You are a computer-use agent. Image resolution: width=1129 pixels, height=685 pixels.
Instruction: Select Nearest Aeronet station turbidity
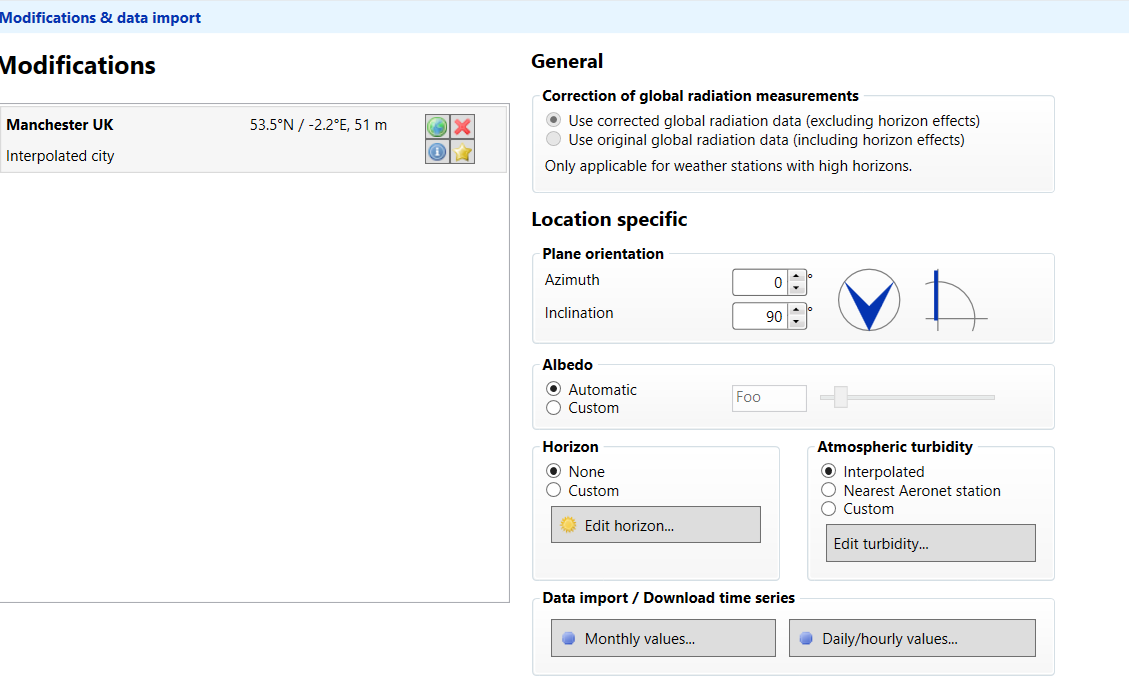click(828, 491)
